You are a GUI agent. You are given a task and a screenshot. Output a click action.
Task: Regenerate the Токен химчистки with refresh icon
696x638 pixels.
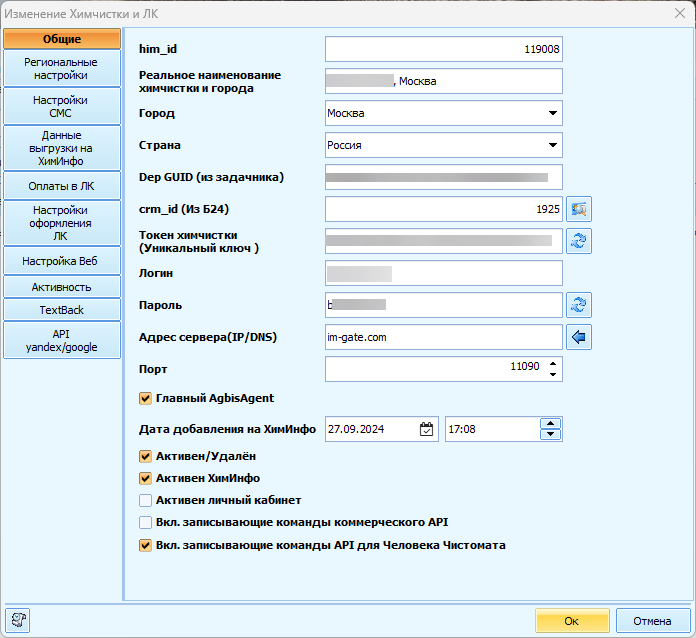coord(579,241)
